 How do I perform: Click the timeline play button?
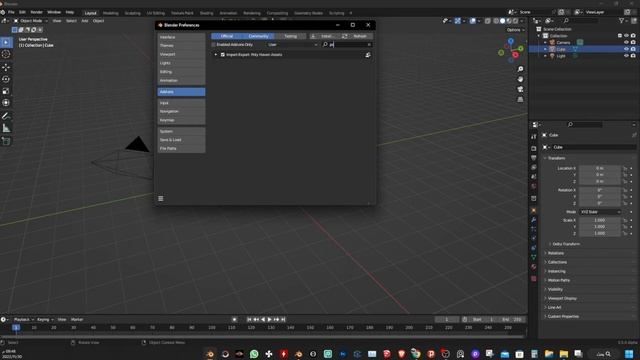[x=269, y=320]
